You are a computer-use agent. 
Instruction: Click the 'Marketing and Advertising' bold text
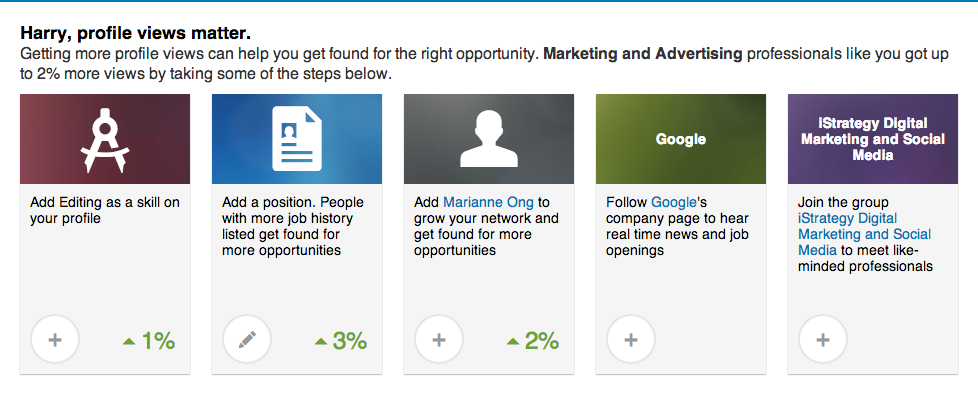[643, 54]
